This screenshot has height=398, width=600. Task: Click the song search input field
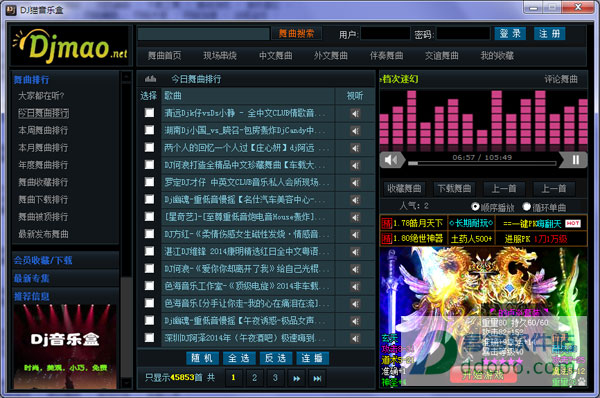(x=203, y=34)
